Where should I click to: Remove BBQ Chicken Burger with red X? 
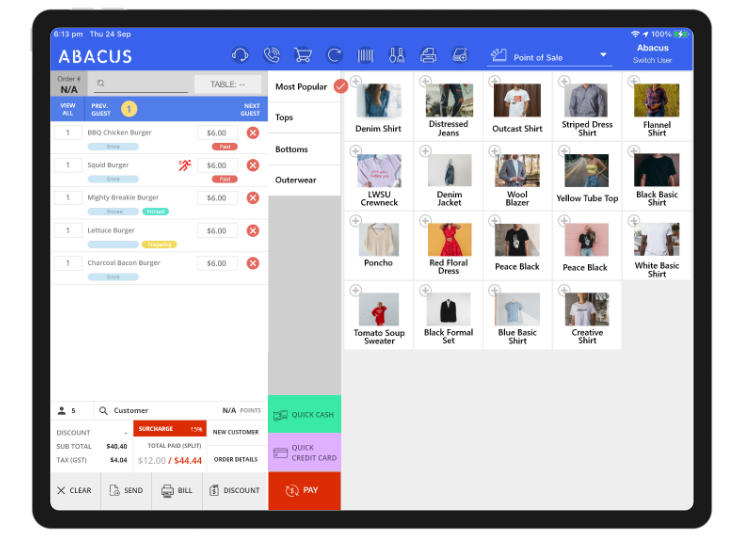[x=253, y=133]
